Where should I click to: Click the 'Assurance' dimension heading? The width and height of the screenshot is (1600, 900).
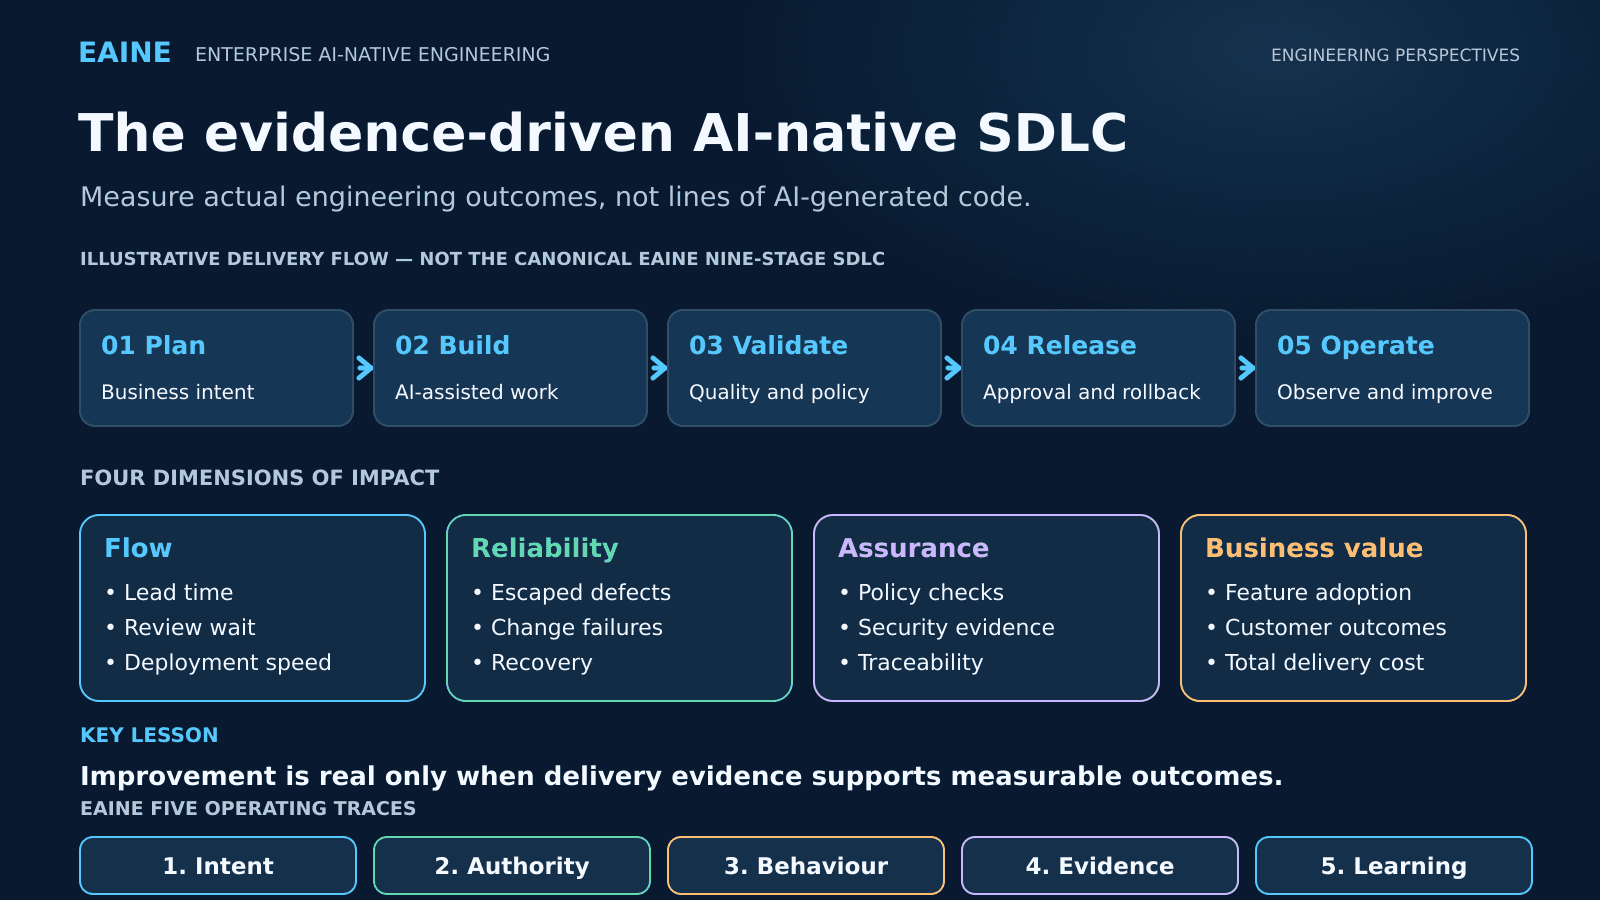pyautogui.click(x=913, y=548)
